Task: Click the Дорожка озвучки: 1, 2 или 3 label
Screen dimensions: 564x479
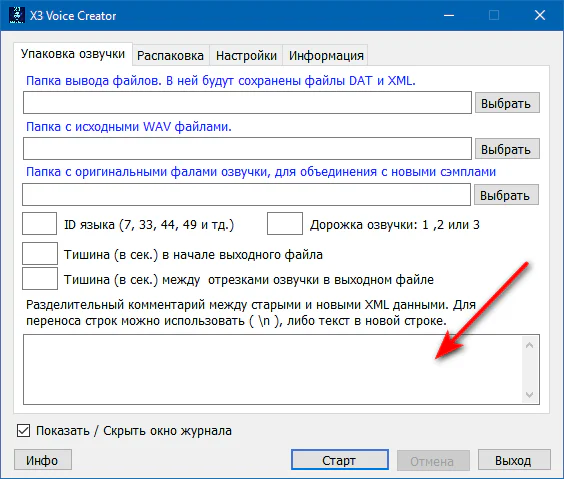Action: tap(395, 225)
